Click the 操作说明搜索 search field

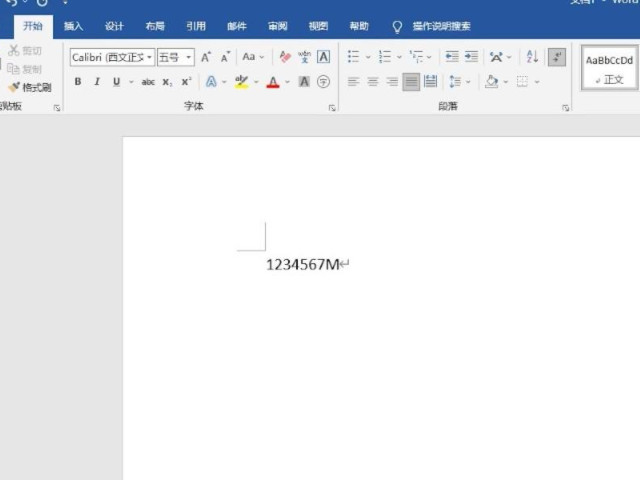tap(441, 26)
